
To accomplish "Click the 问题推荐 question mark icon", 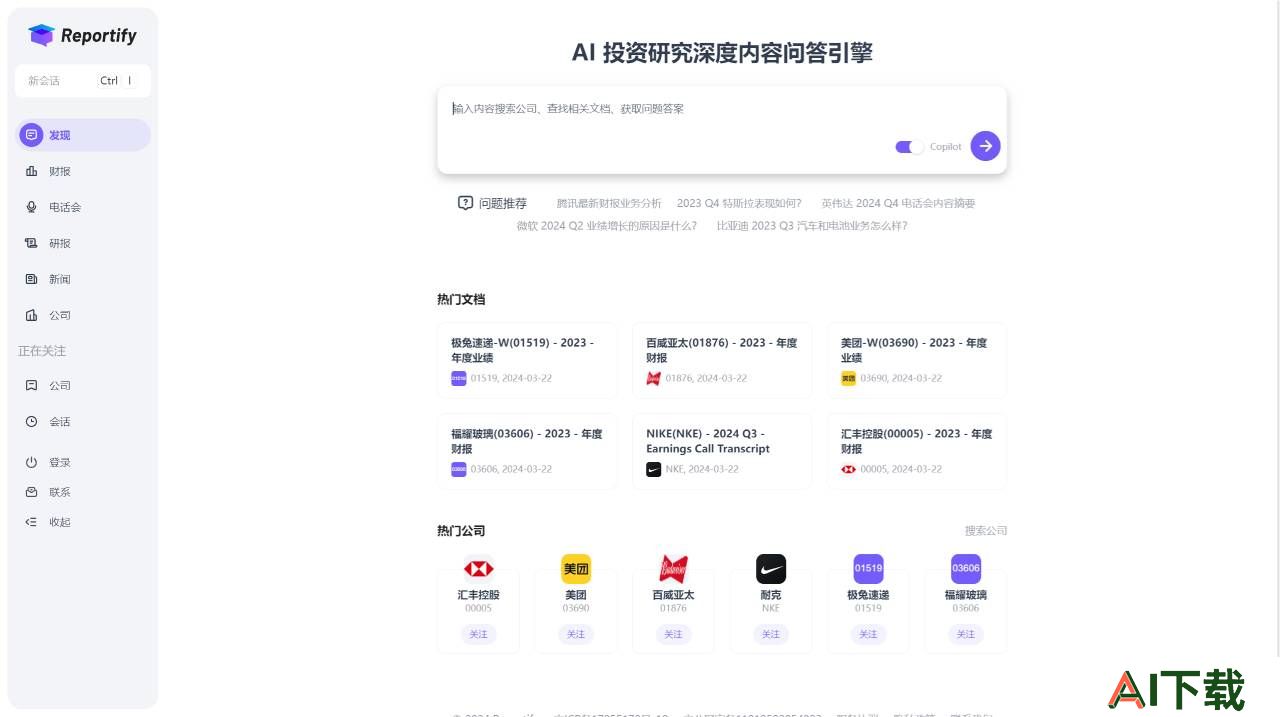I will click(465, 203).
